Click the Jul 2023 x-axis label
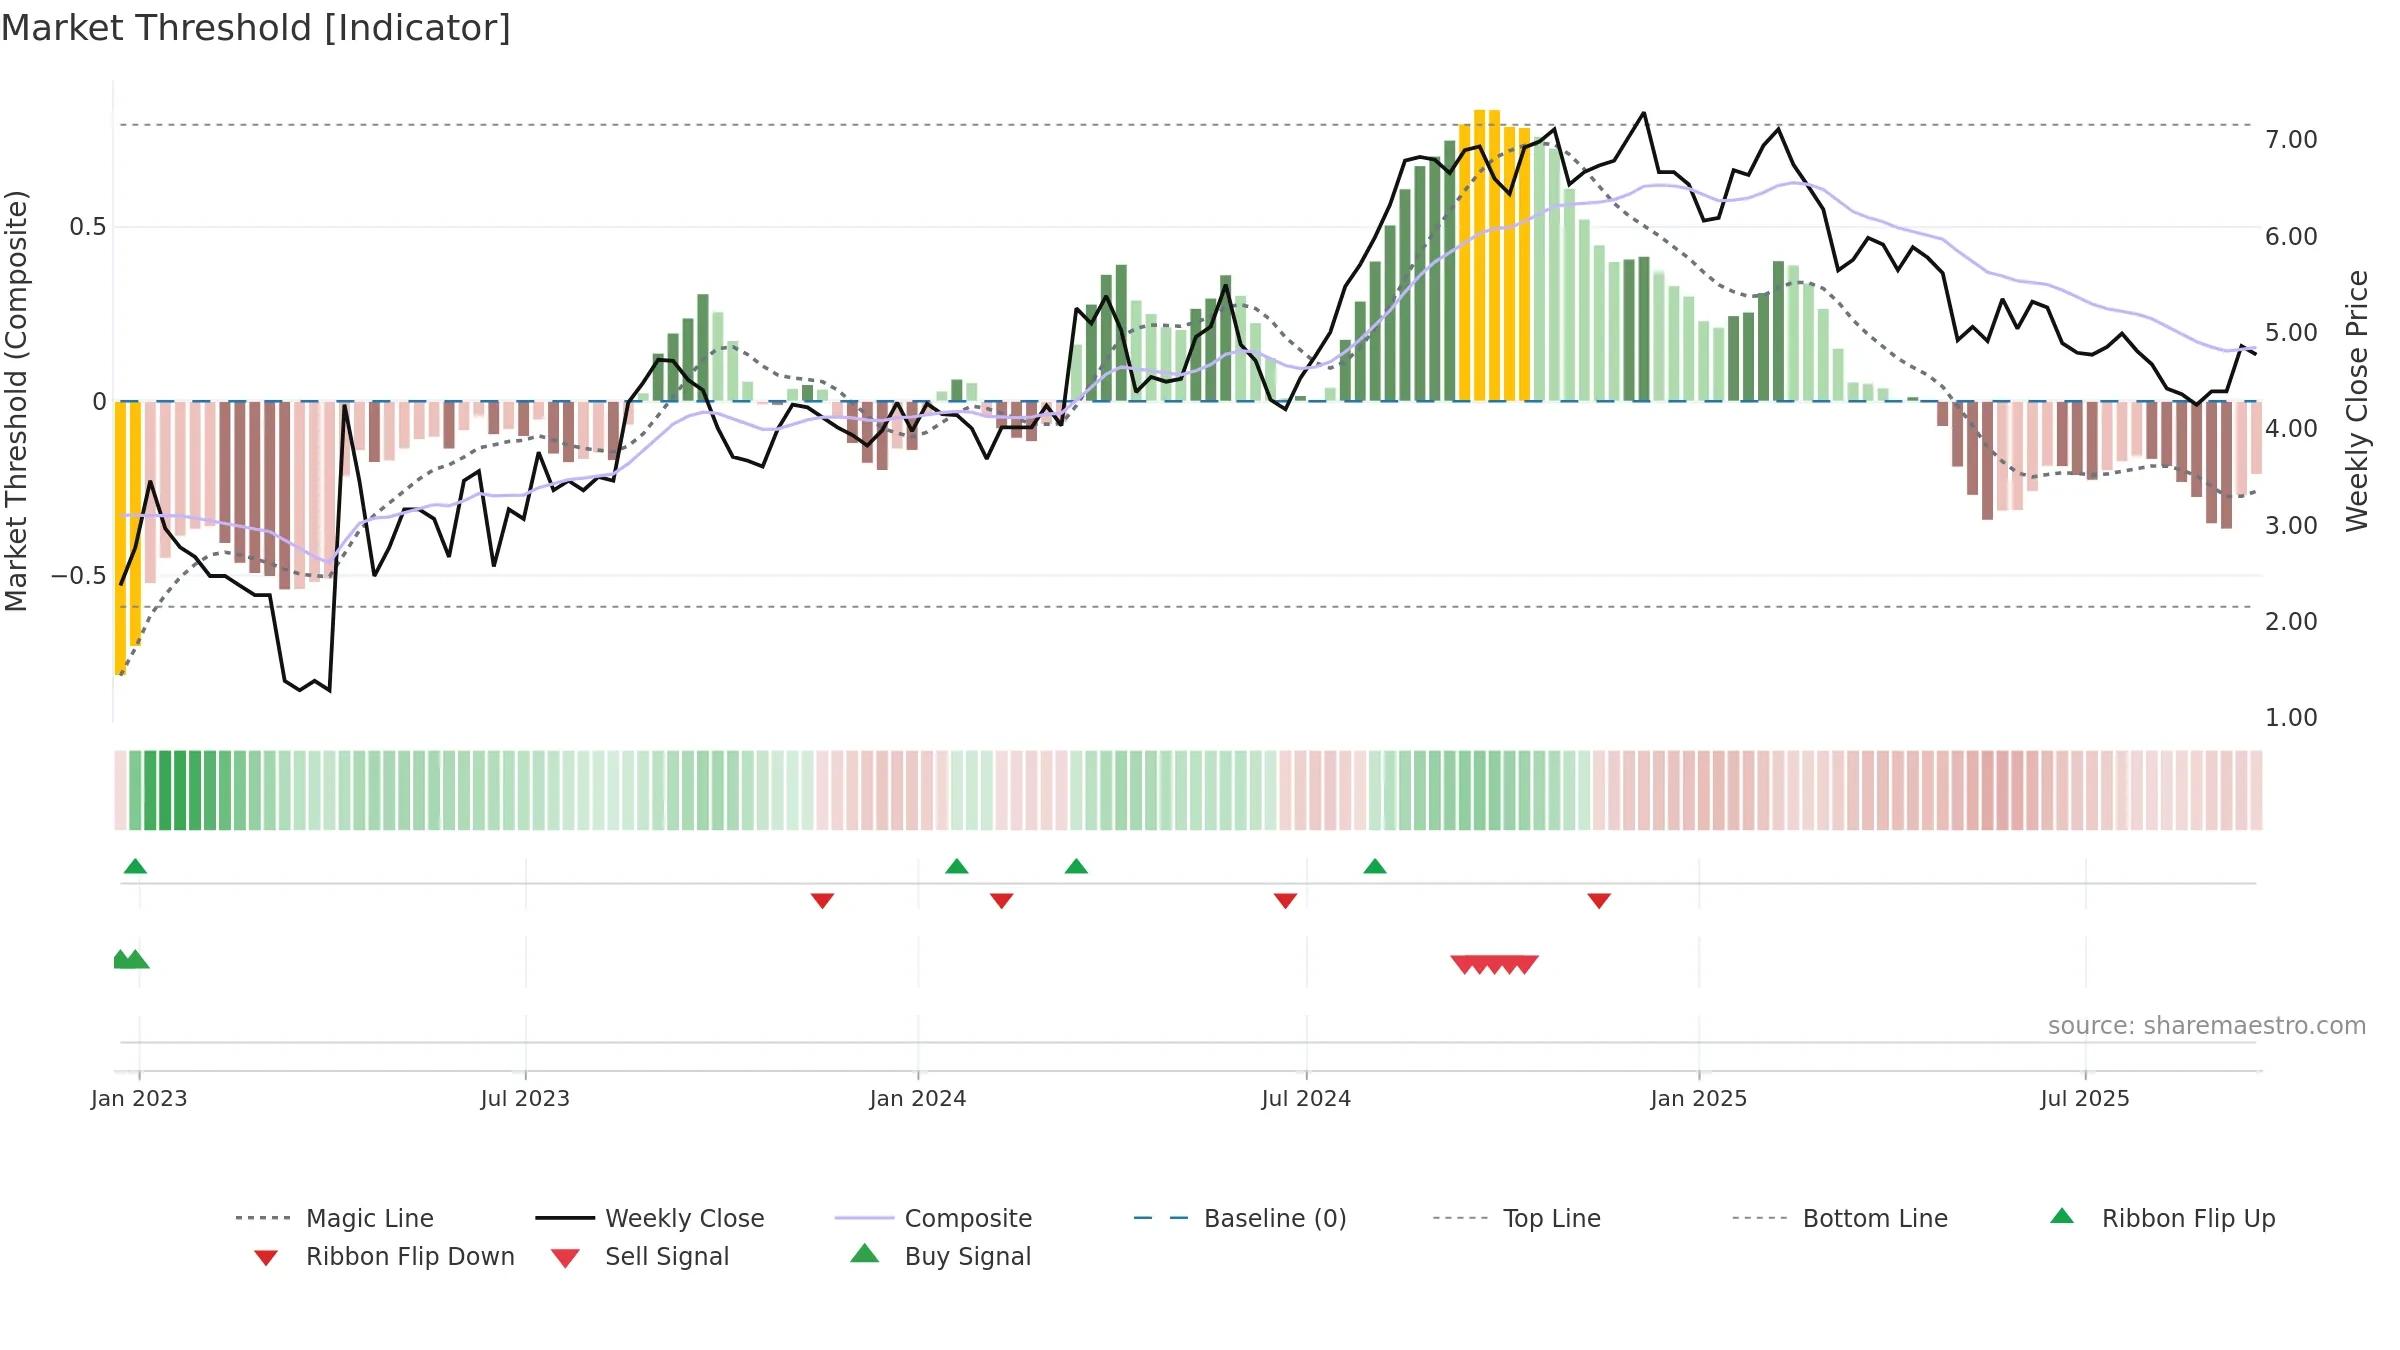The height and width of the screenshot is (1350, 2400). (525, 1099)
